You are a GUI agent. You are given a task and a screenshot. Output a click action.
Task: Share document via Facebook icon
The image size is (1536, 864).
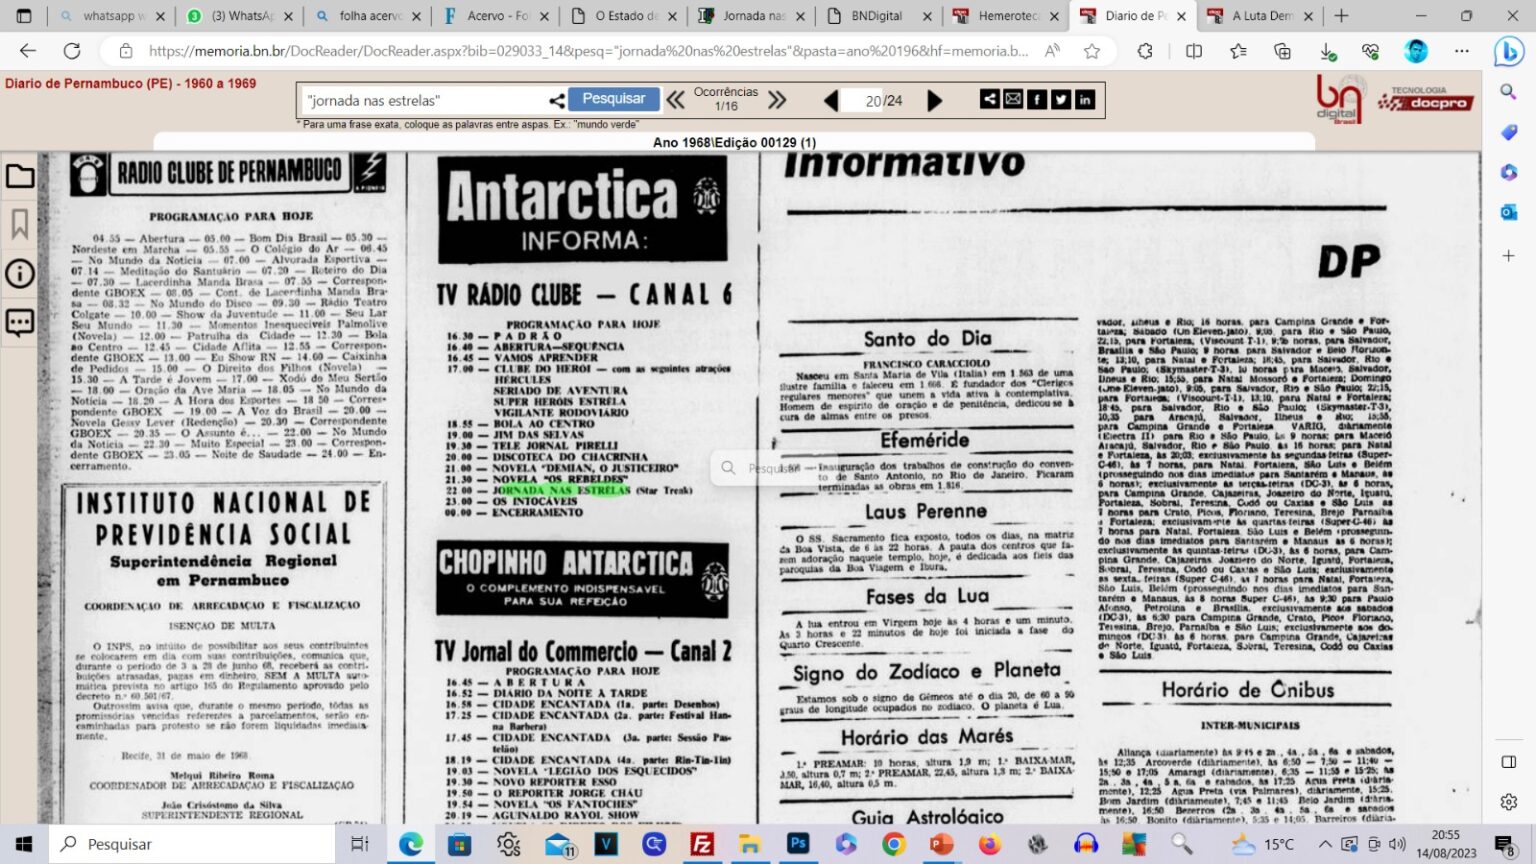point(1037,99)
